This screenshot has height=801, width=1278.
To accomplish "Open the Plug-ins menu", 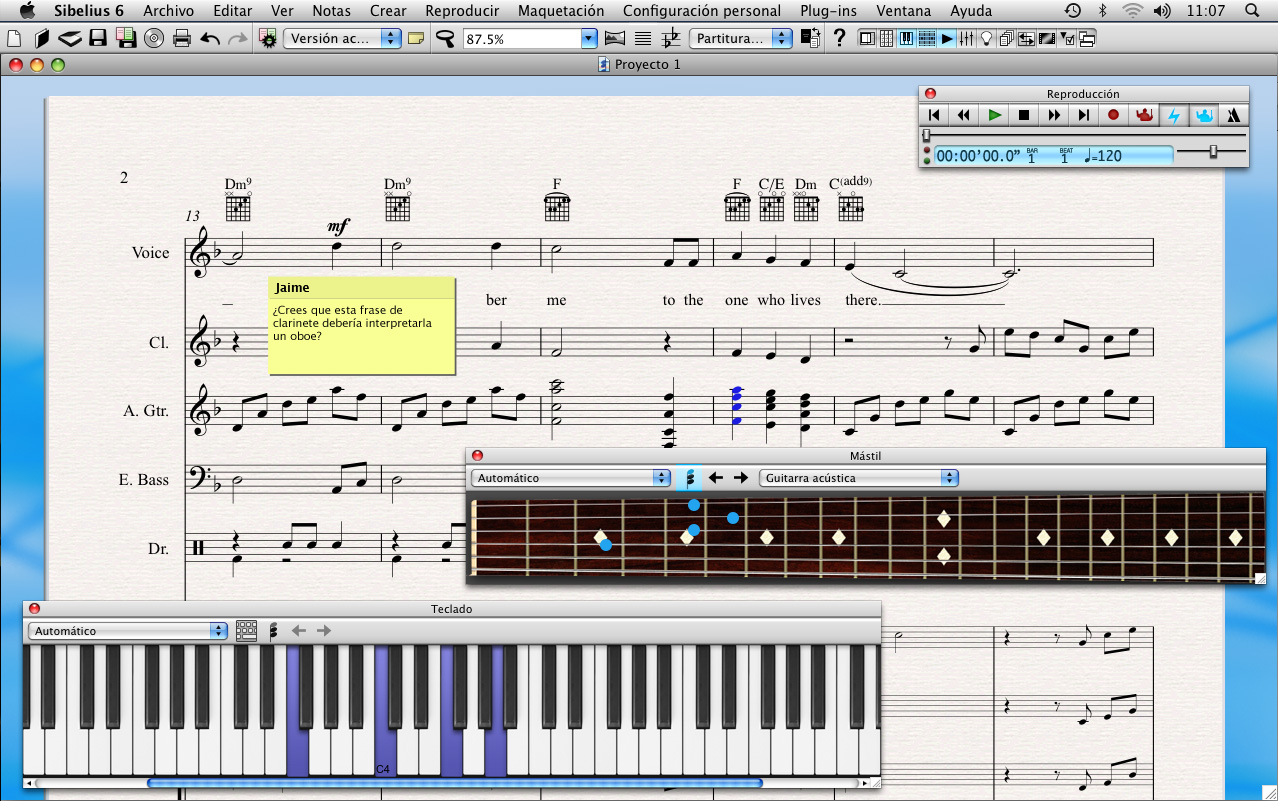I will pos(828,11).
